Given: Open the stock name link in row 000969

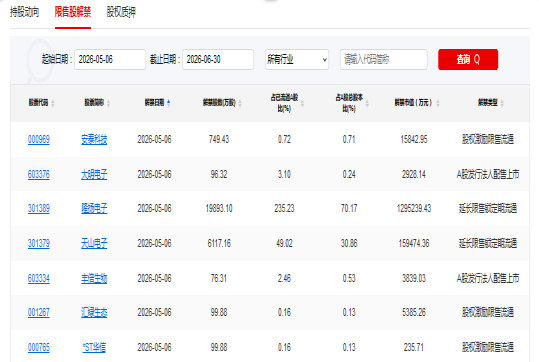Looking at the screenshot, I should click(x=94, y=140).
